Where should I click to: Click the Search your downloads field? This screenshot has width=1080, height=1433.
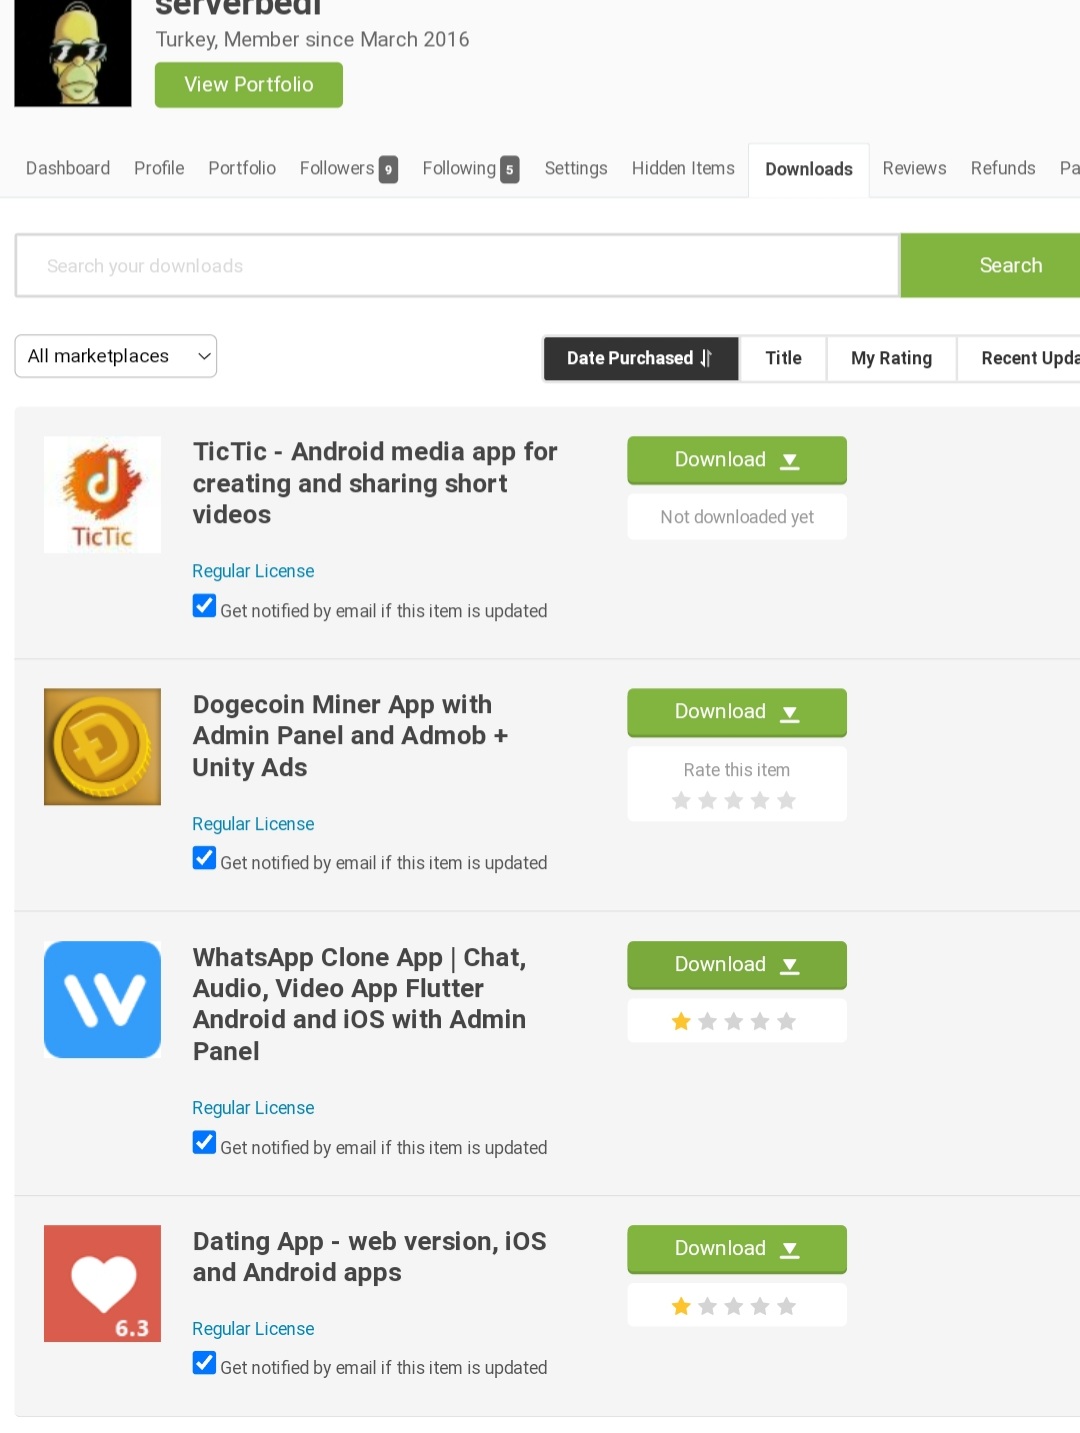tap(457, 266)
